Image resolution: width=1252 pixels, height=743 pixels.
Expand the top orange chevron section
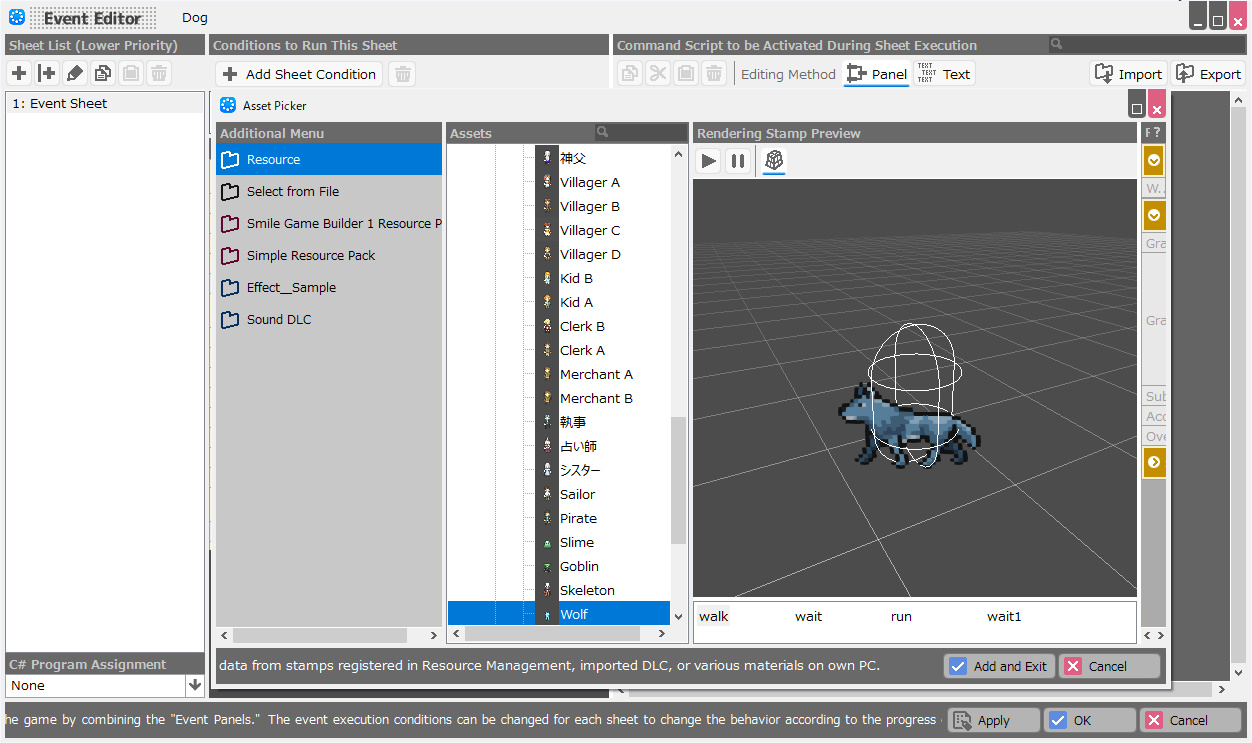[x=1154, y=160]
